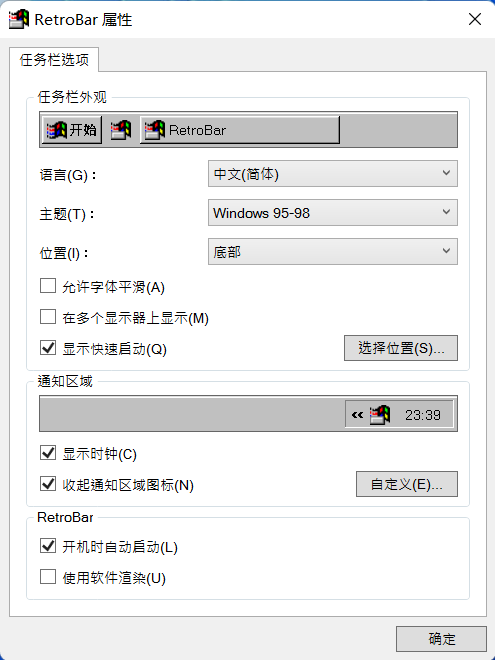
Task: Close the RetroBar properties window
Action: (475, 19)
